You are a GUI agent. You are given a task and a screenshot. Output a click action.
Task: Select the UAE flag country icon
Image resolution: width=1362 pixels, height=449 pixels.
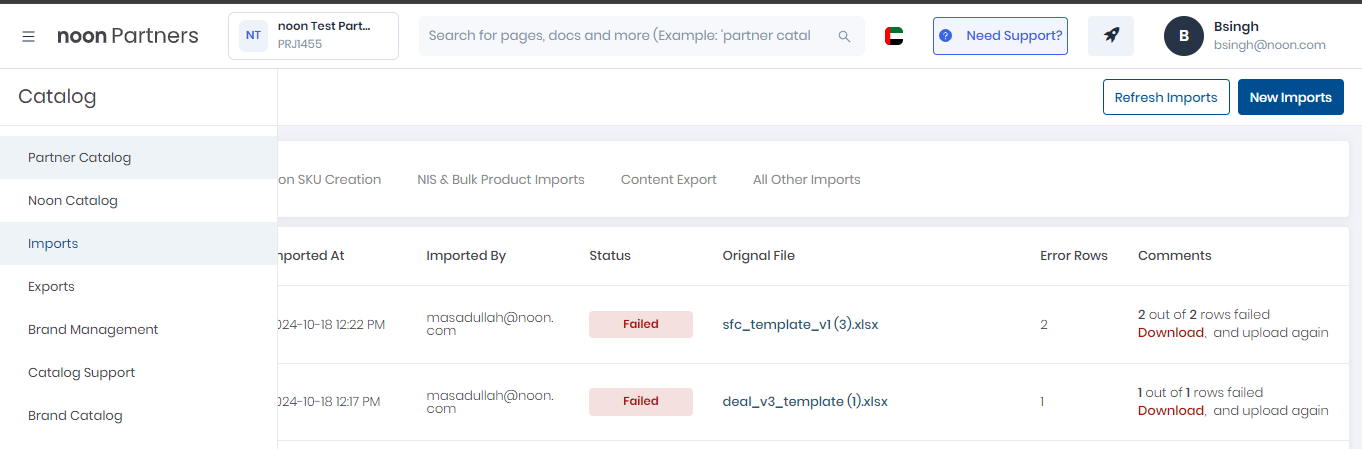894,36
